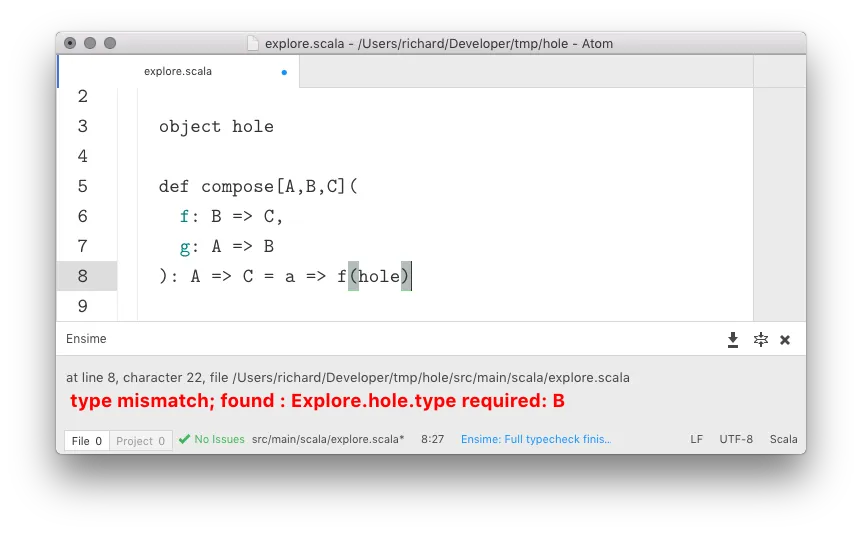862x534 pixels.
Task: Click the highlighted closing parenthesis after hole
Action: (406, 276)
